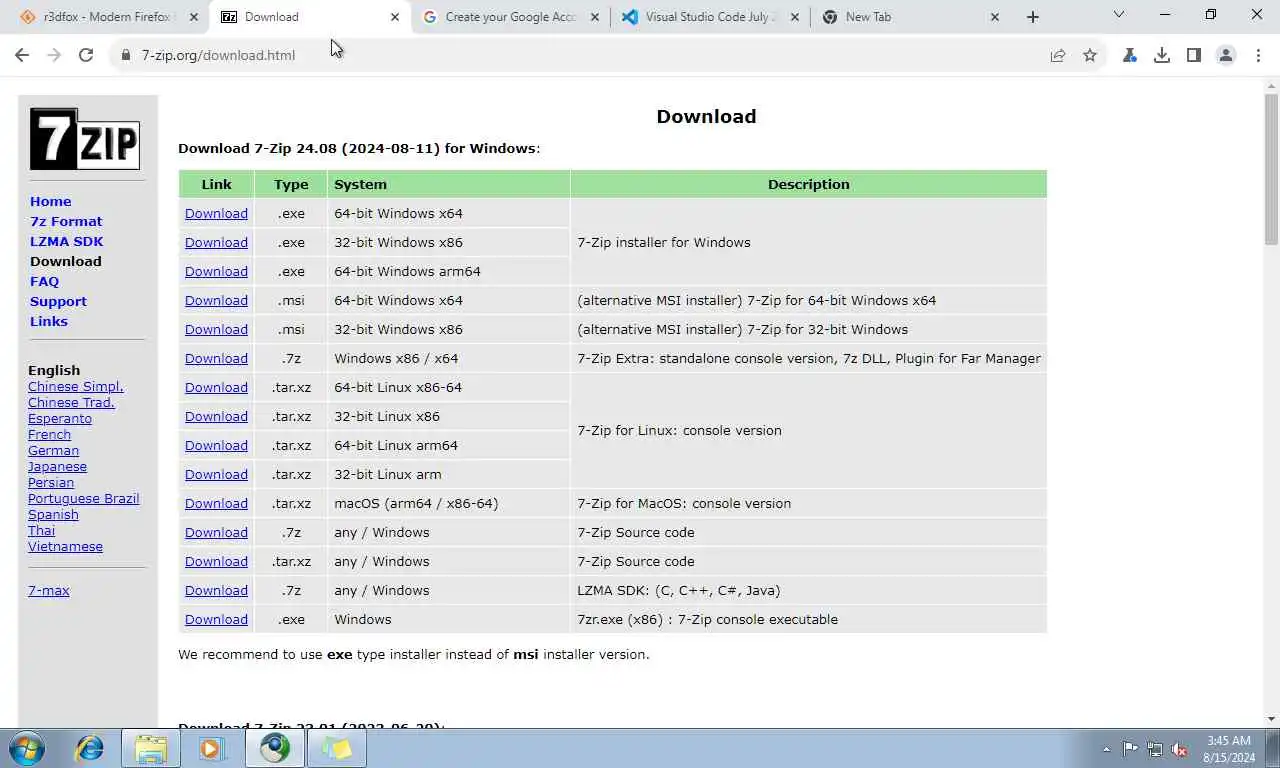Download the macOS arm64 / x86-64 tar.xz

point(216,503)
